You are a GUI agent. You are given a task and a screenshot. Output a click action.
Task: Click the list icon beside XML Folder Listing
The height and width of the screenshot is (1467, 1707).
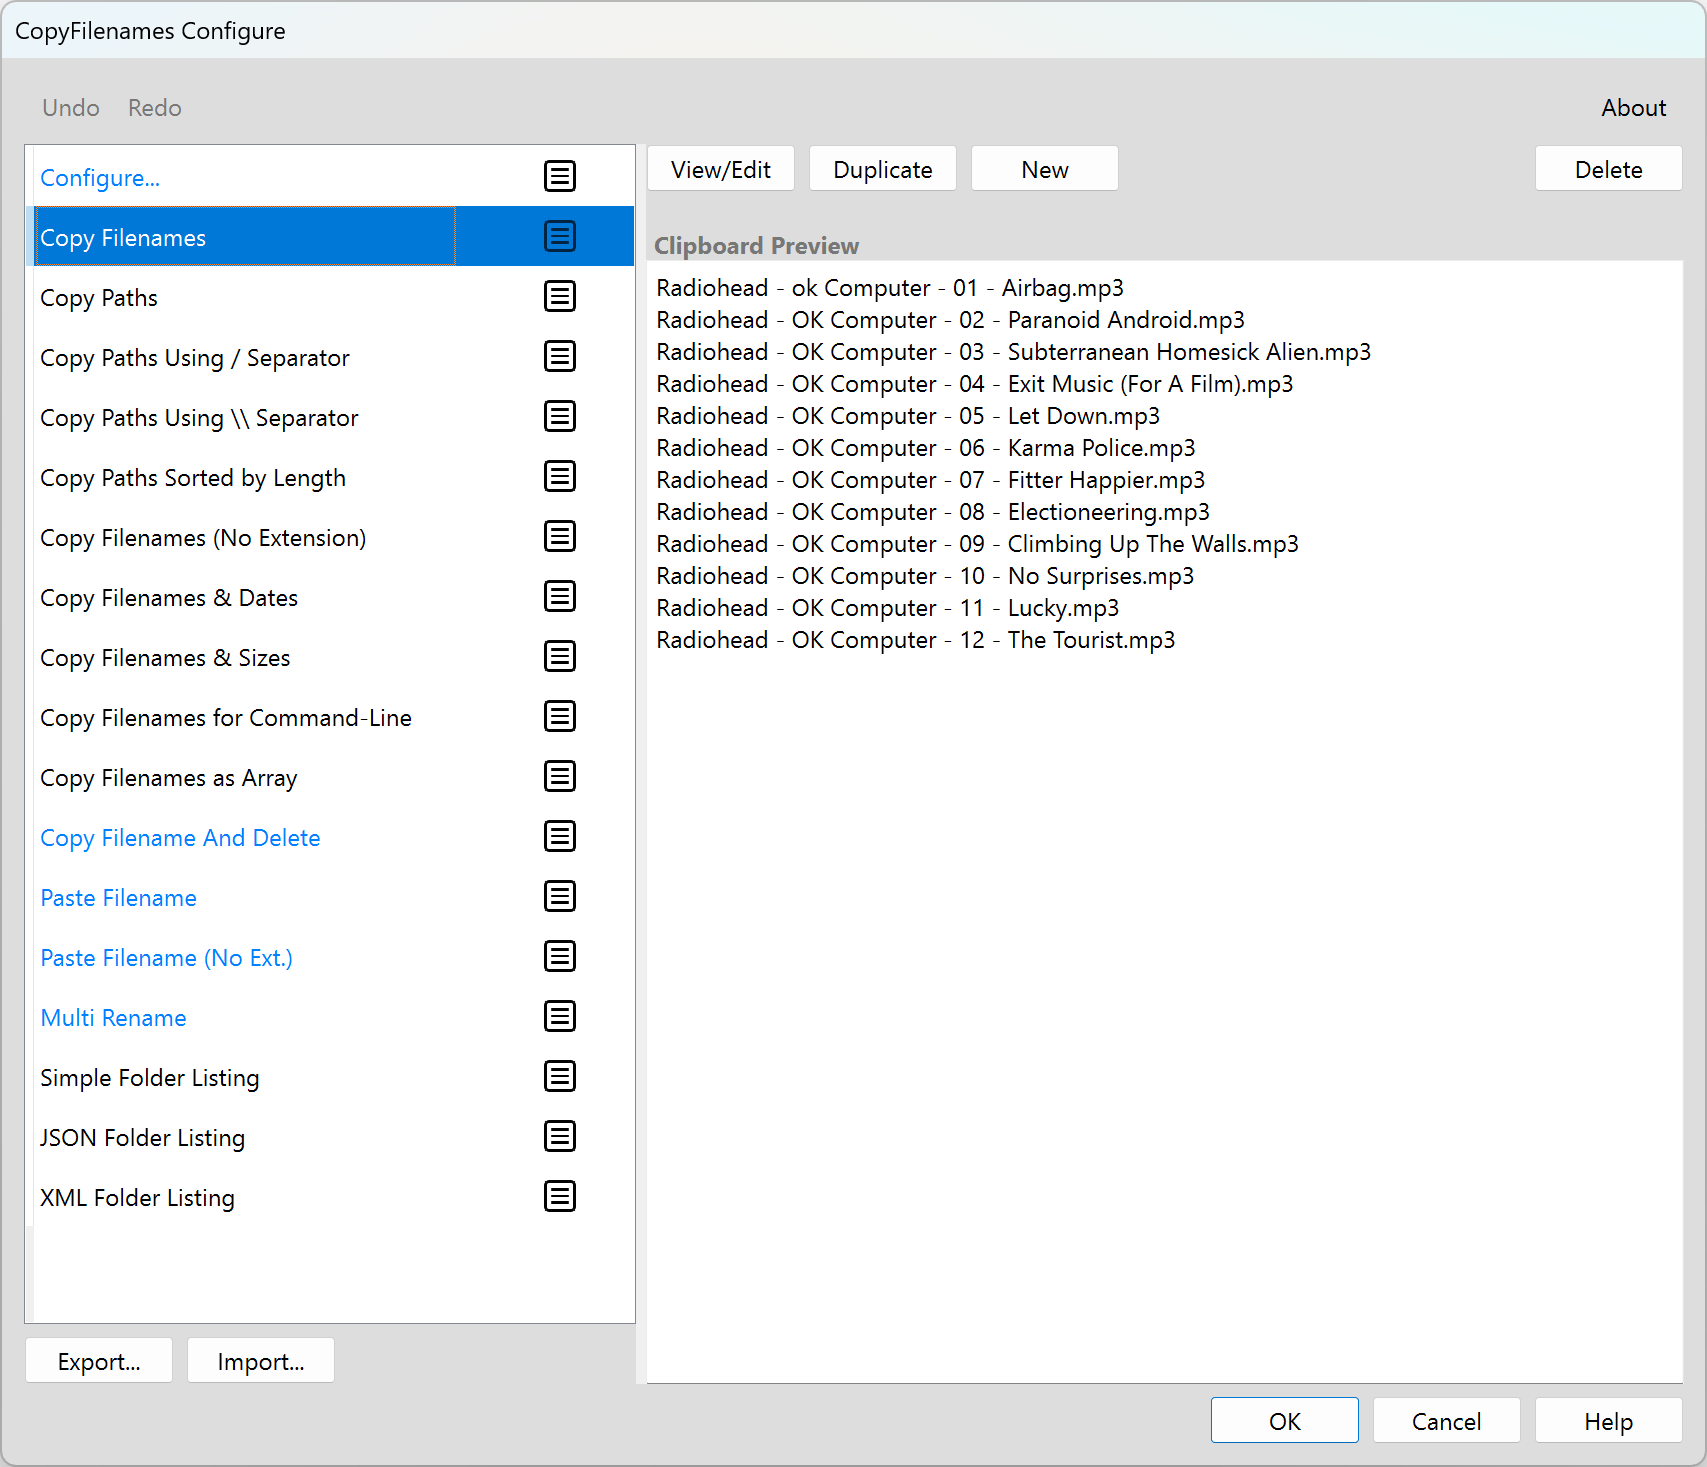(559, 1196)
